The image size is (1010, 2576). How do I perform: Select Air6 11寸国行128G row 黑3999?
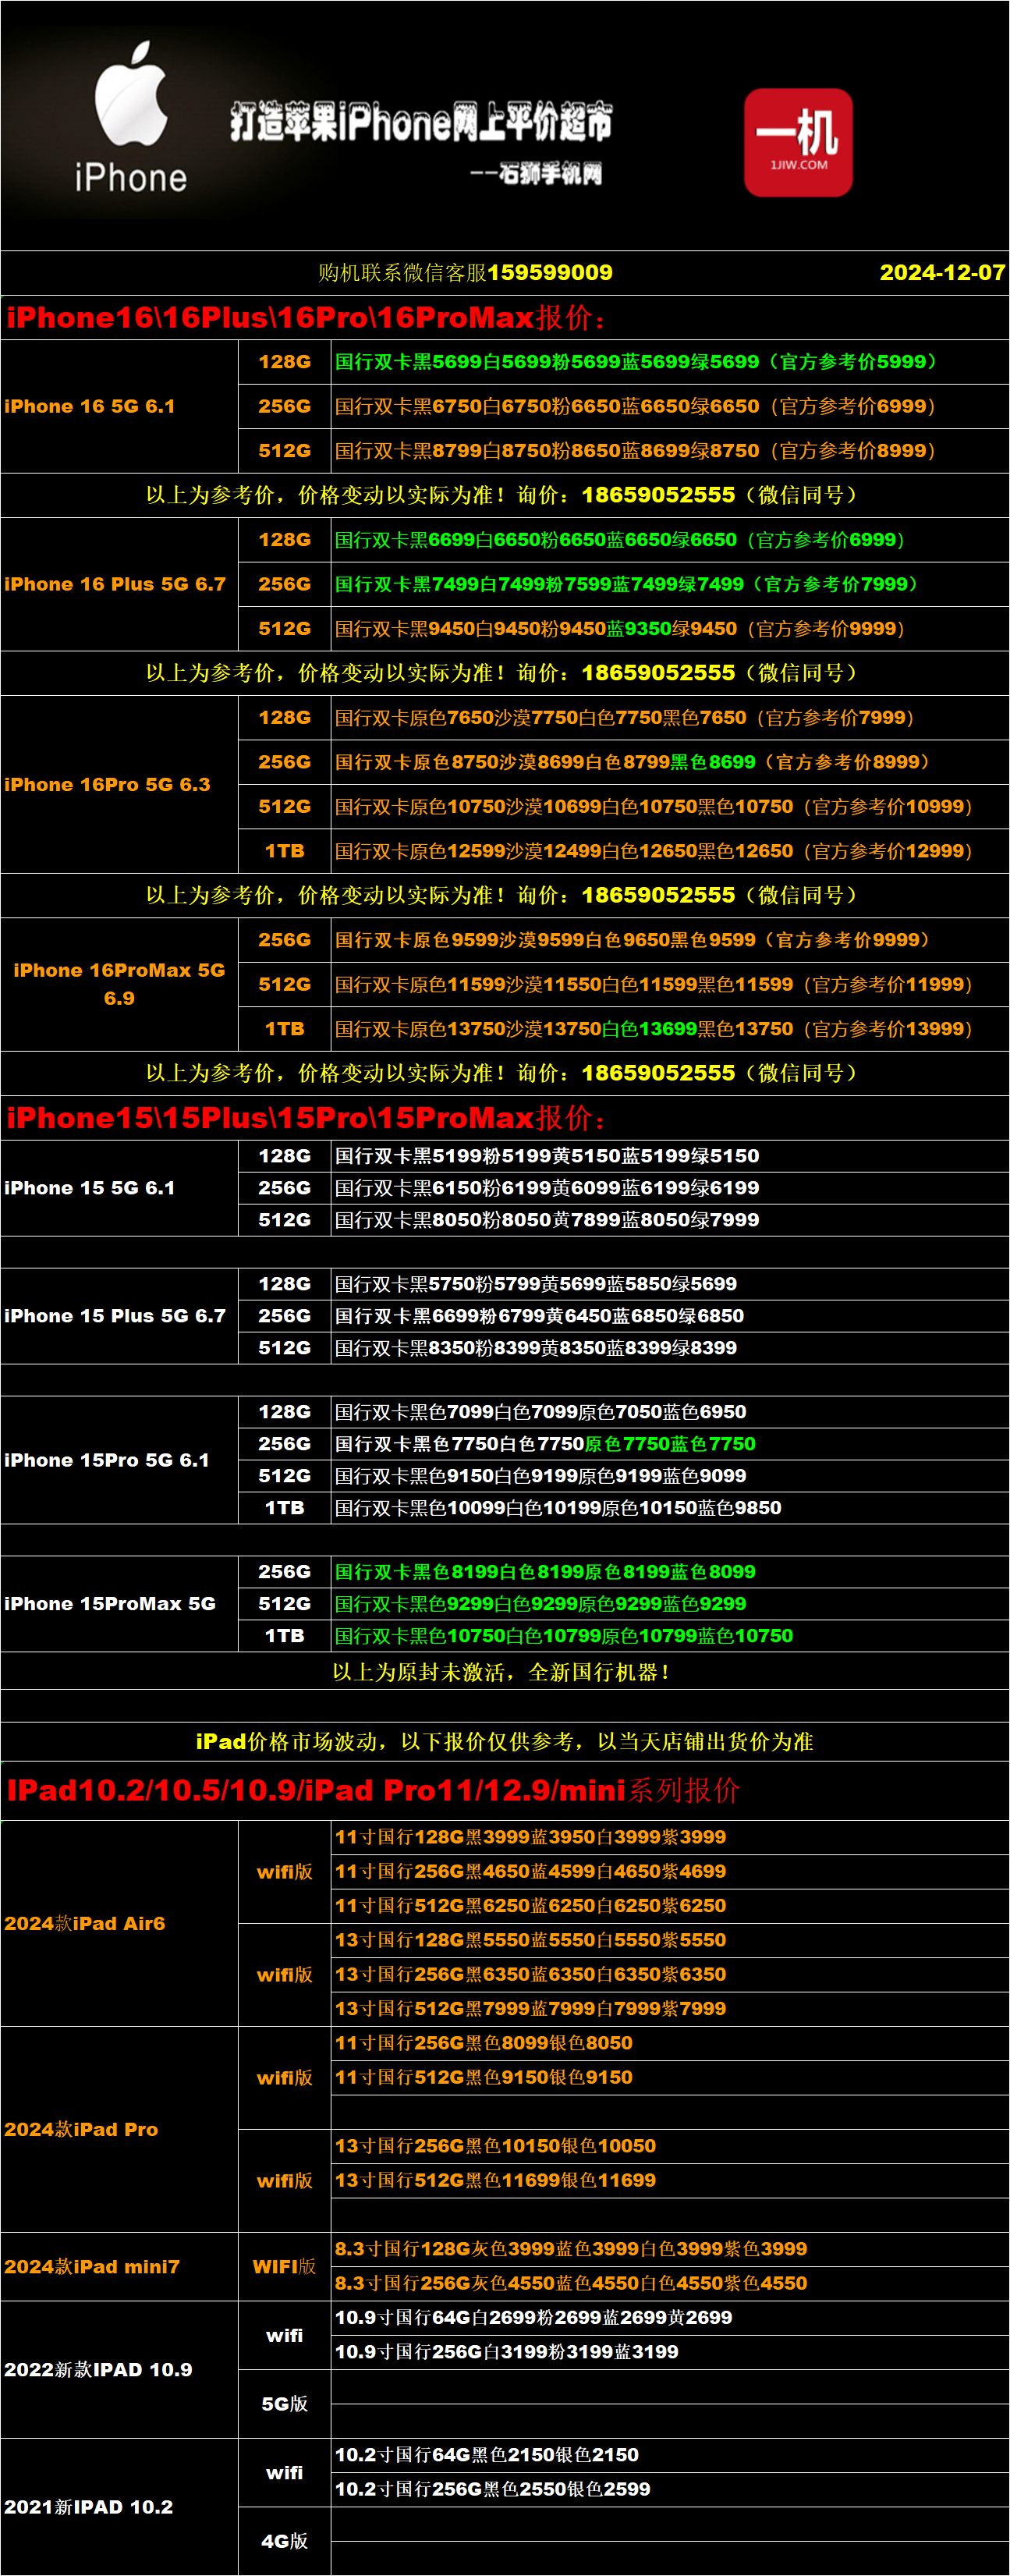[669, 1837]
